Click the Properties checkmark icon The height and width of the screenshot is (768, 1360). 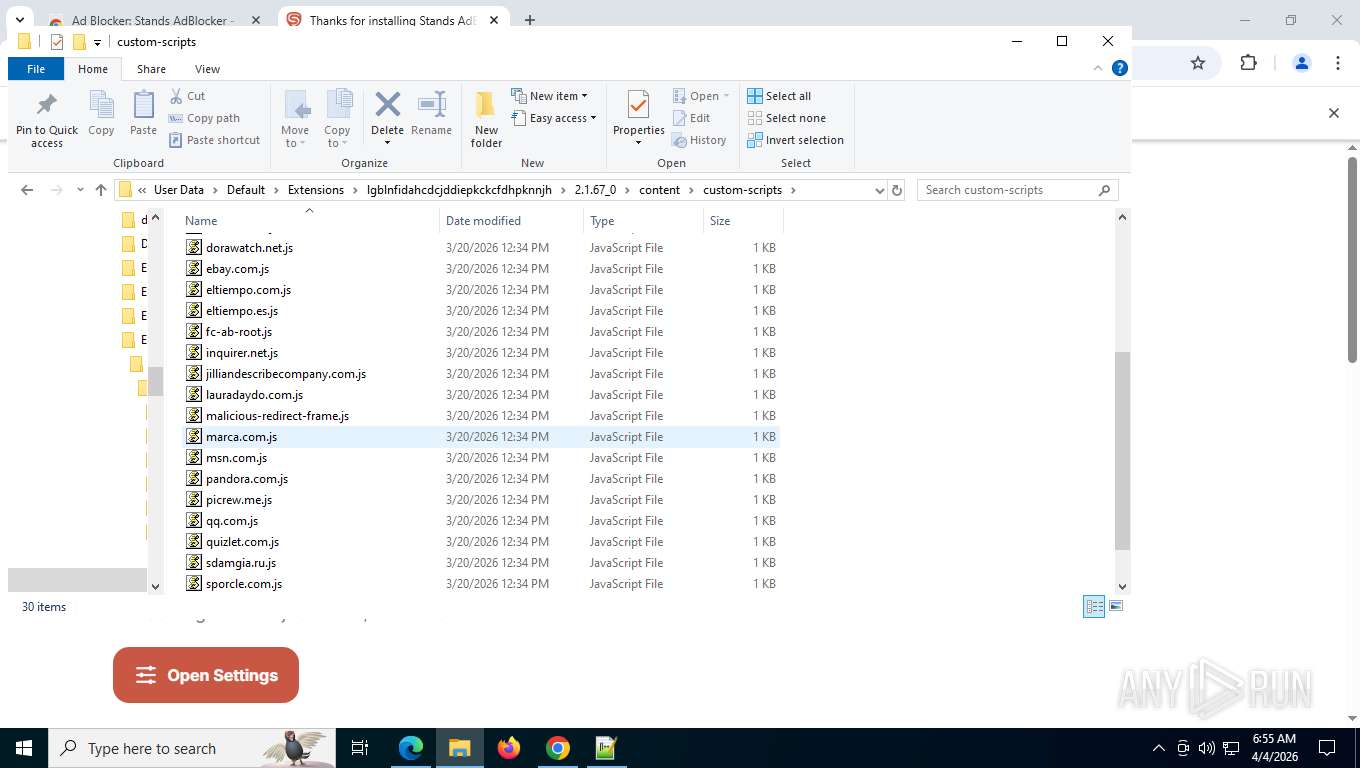point(638,105)
